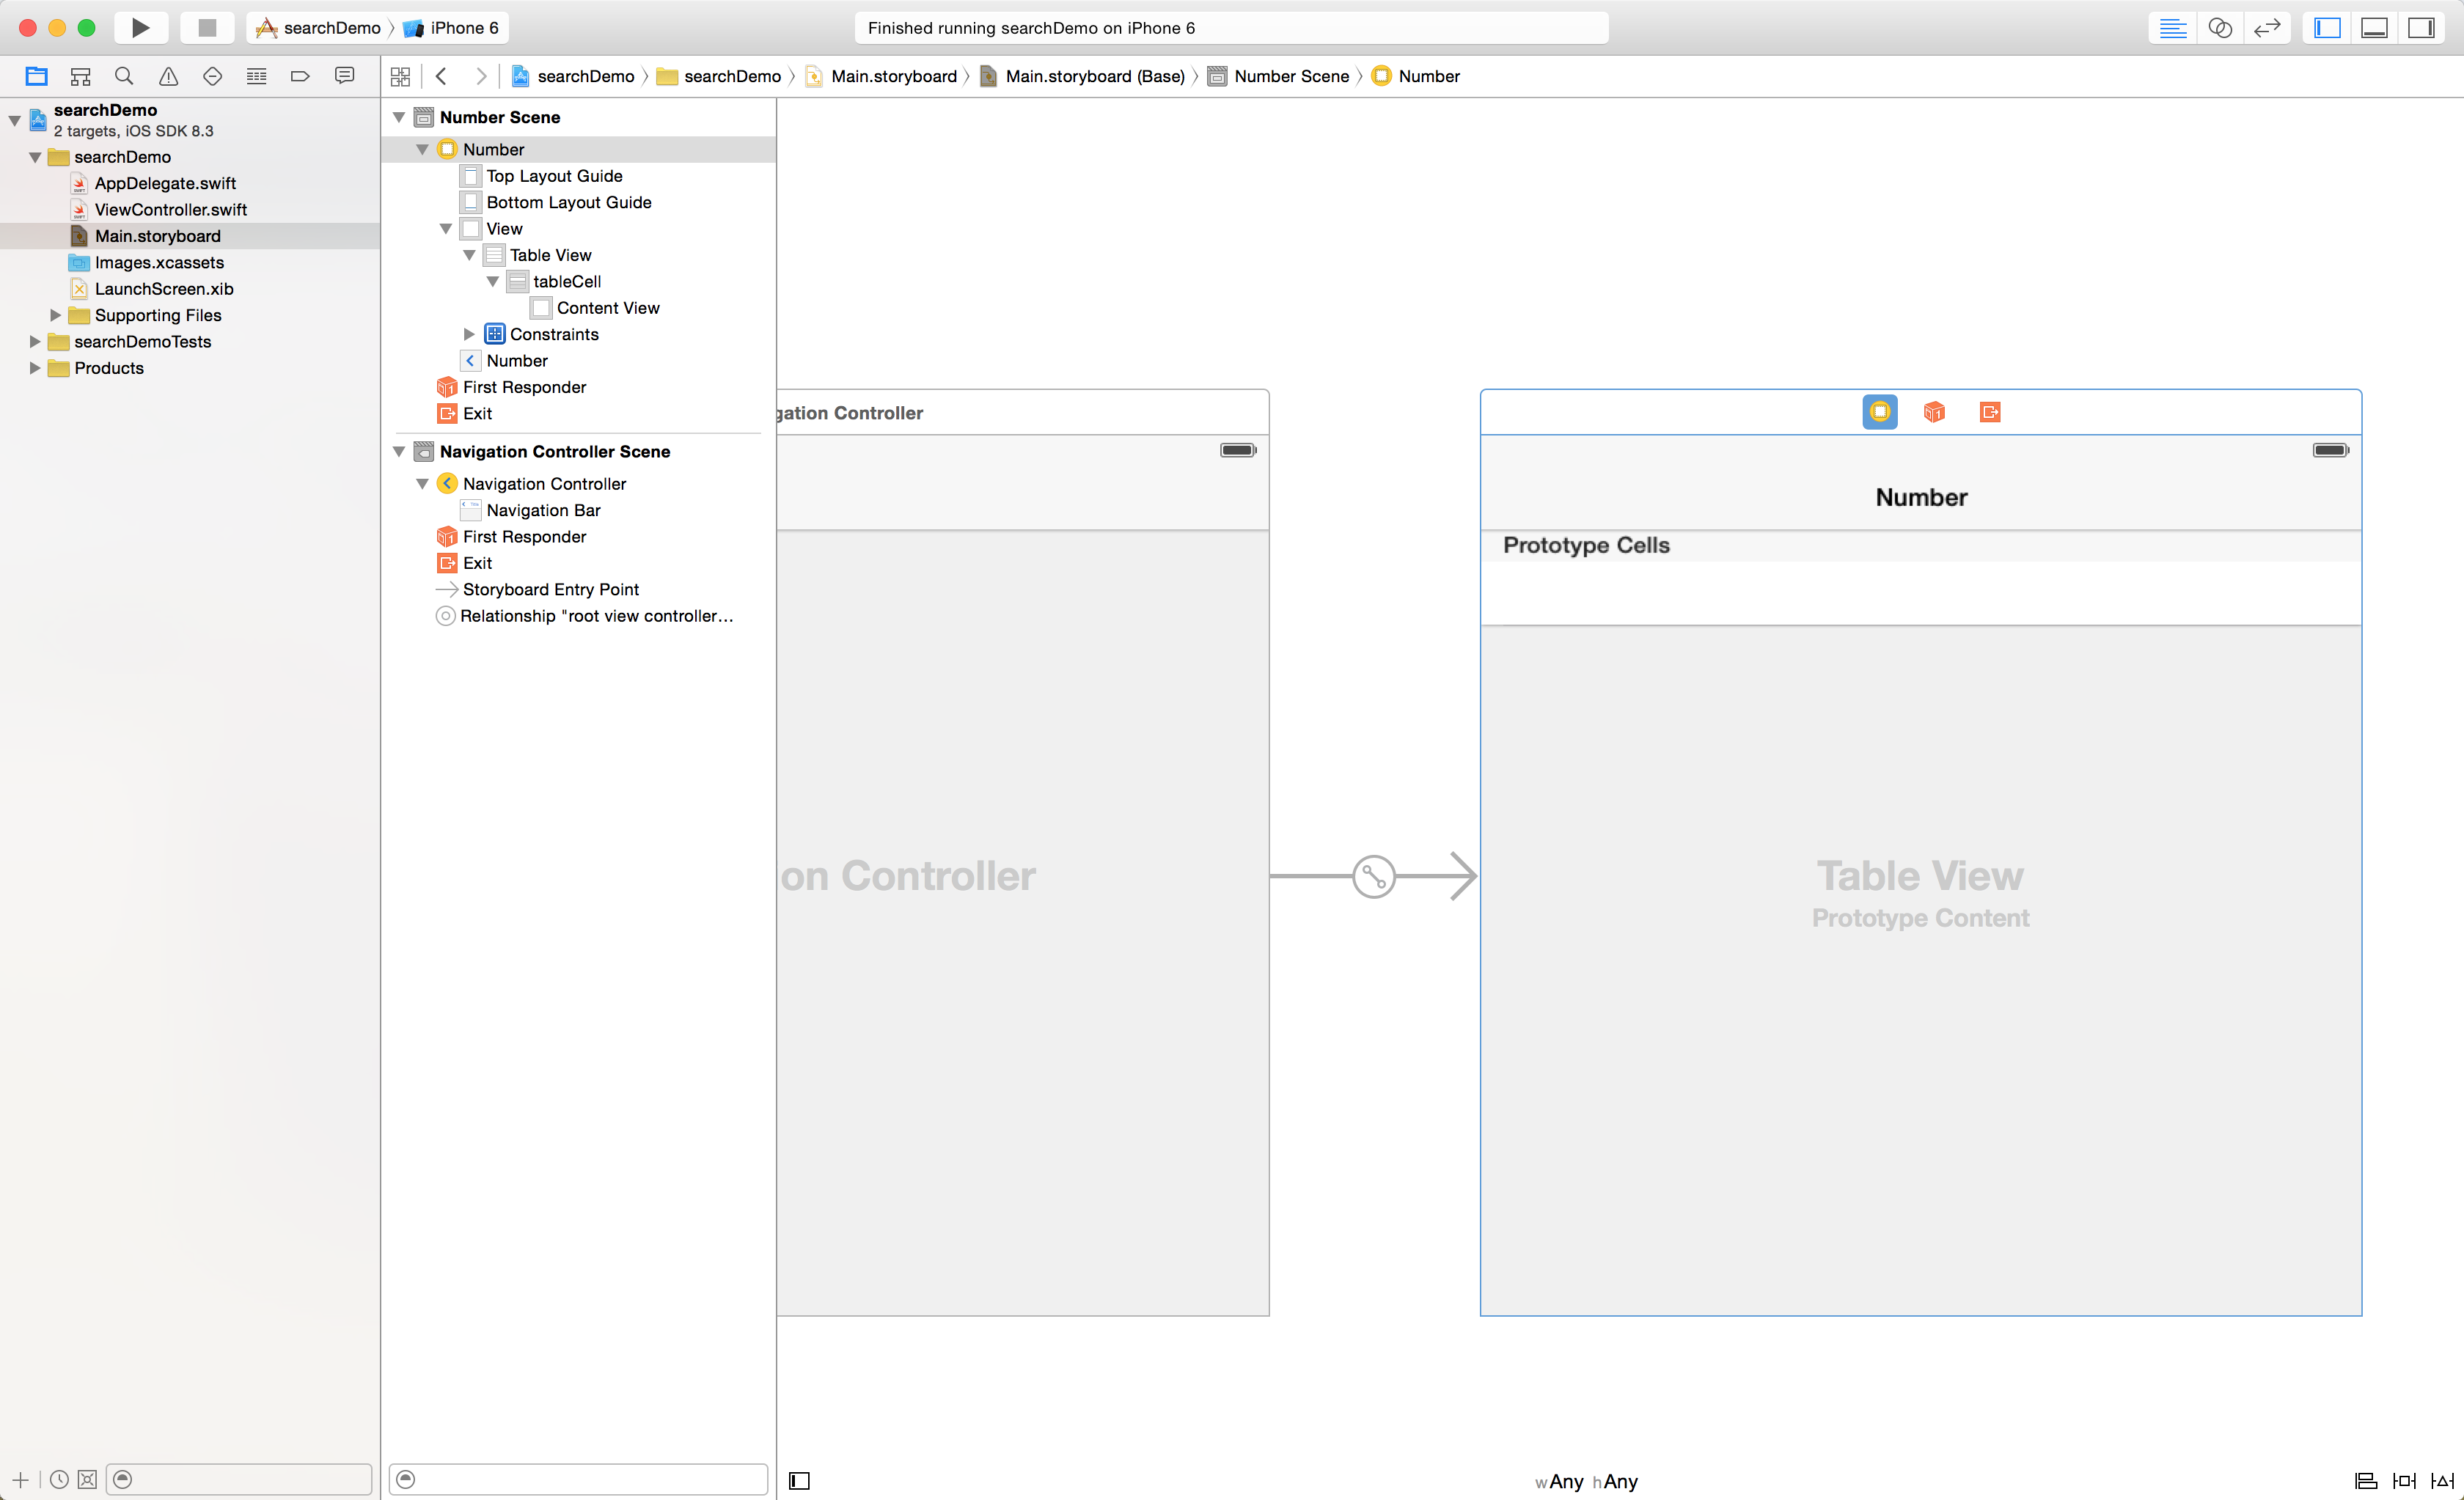Toggle the document outline button
The image size is (2464, 1500).
click(799, 1481)
